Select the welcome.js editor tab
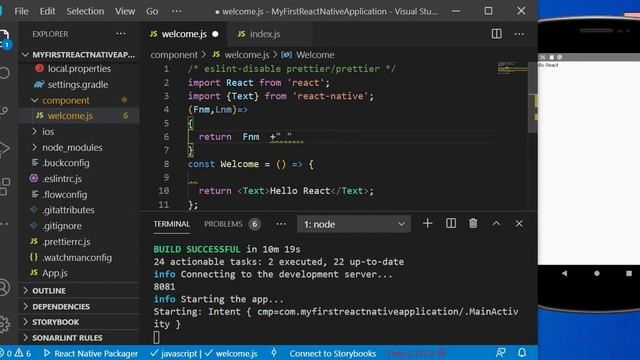The height and width of the screenshot is (360, 640). tap(184, 34)
